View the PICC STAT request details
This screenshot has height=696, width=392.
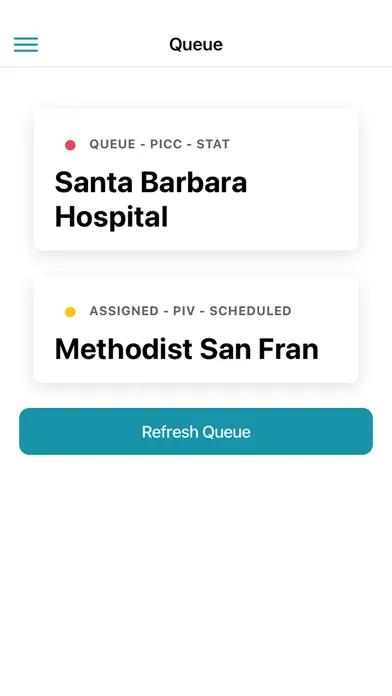[x=196, y=179]
